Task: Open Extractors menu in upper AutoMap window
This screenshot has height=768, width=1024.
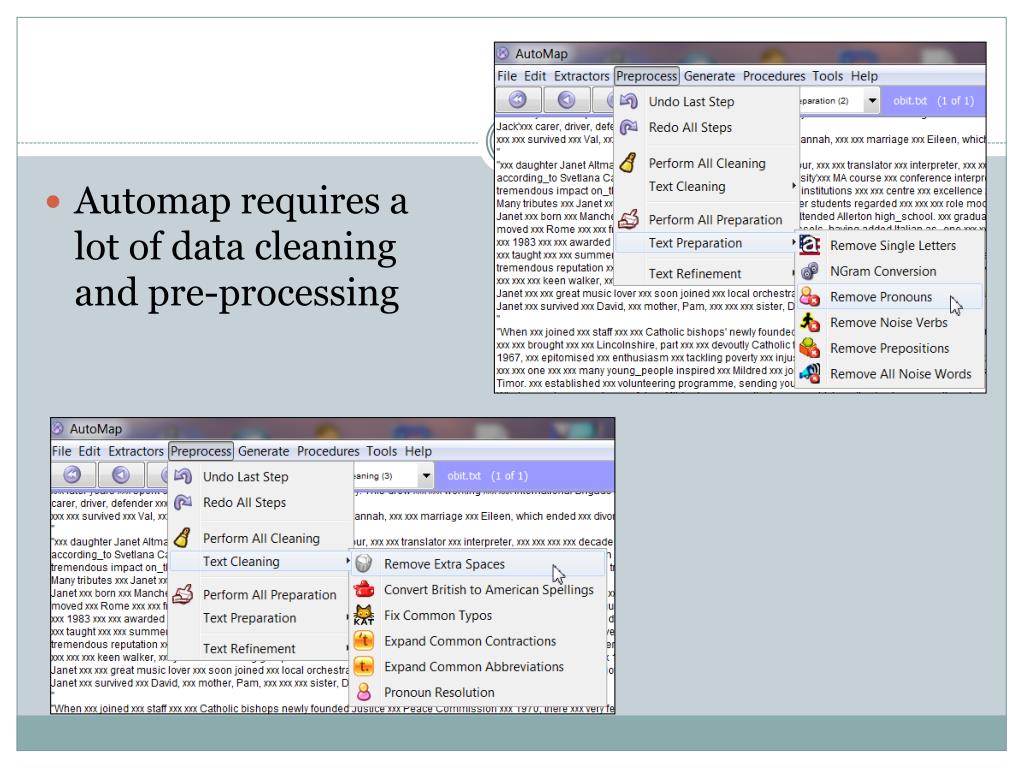Action: tap(581, 76)
